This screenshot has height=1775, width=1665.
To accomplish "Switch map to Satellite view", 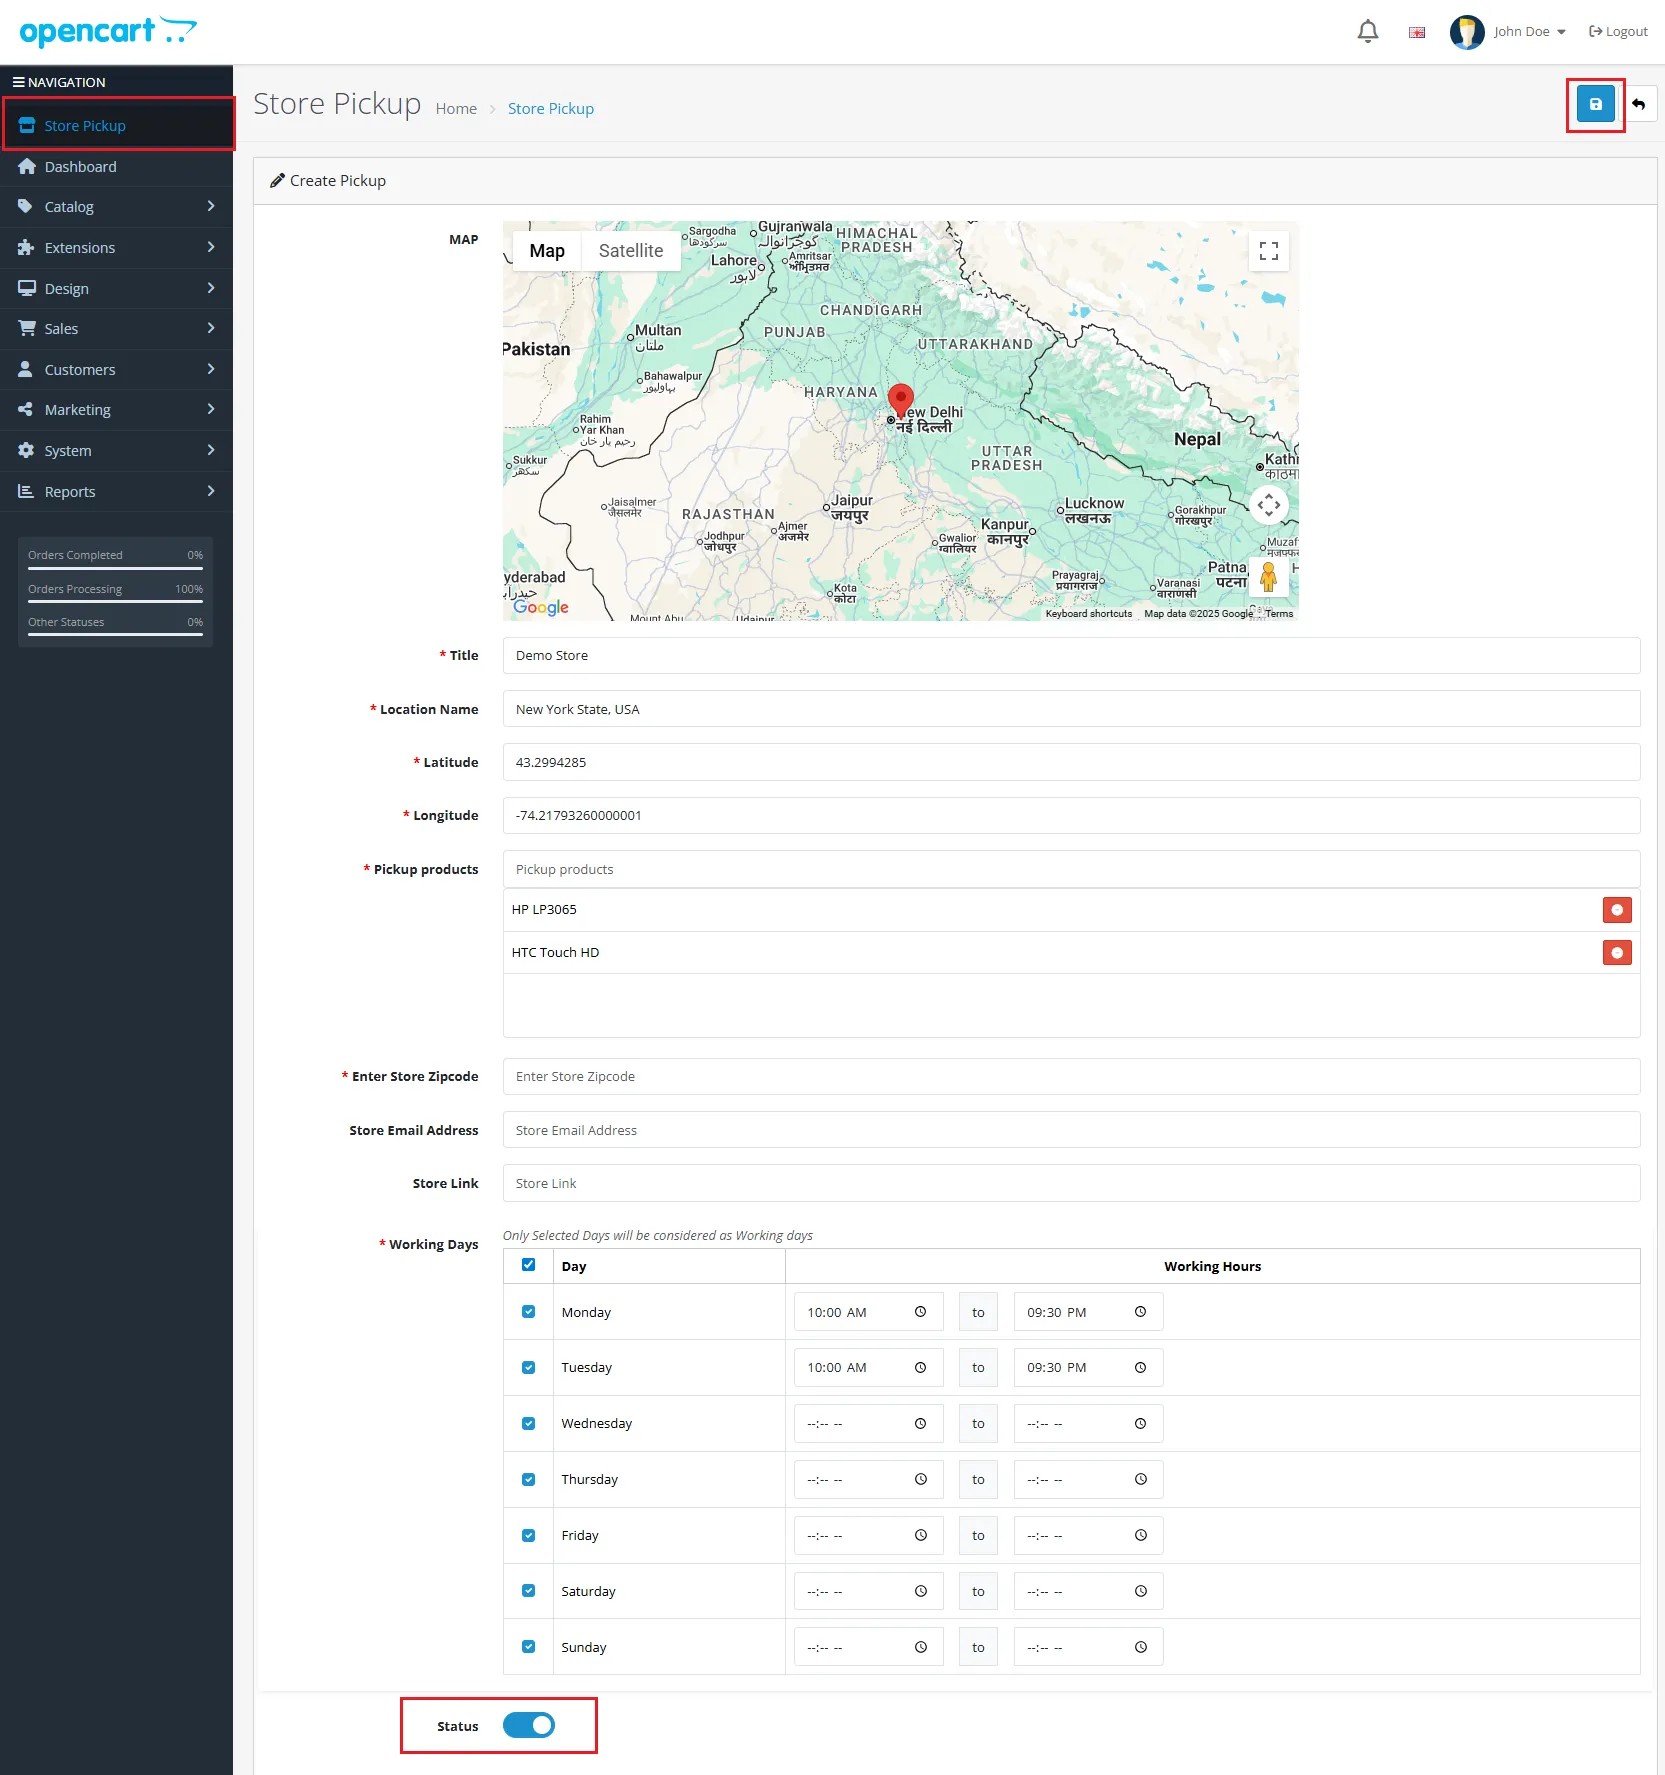I will 630,251.
